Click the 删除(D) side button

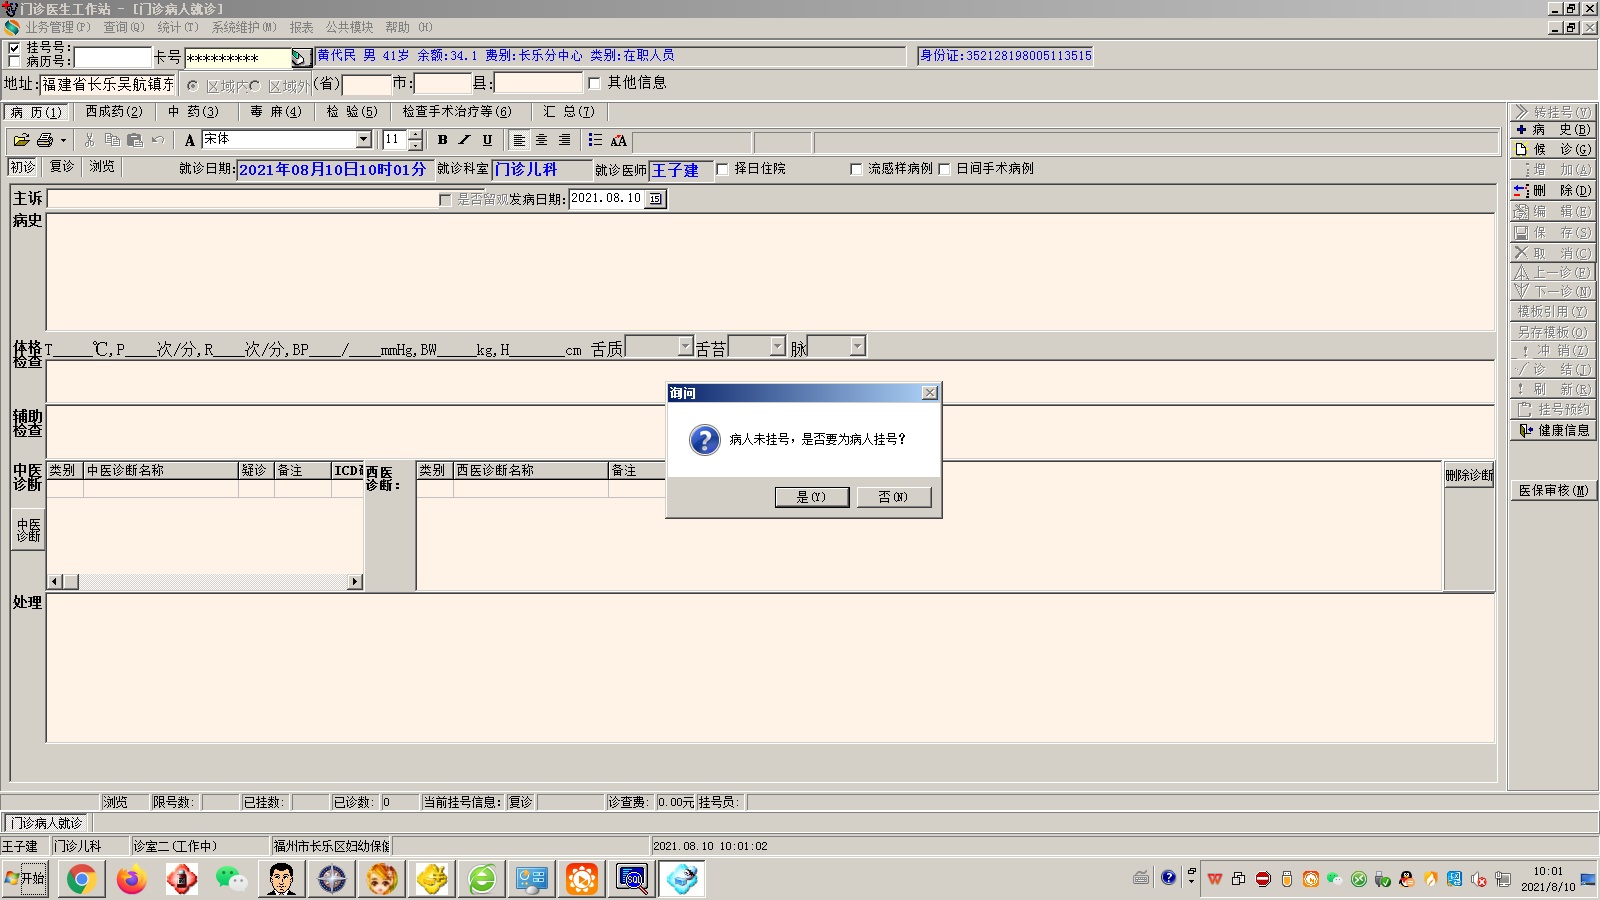click(1552, 191)
